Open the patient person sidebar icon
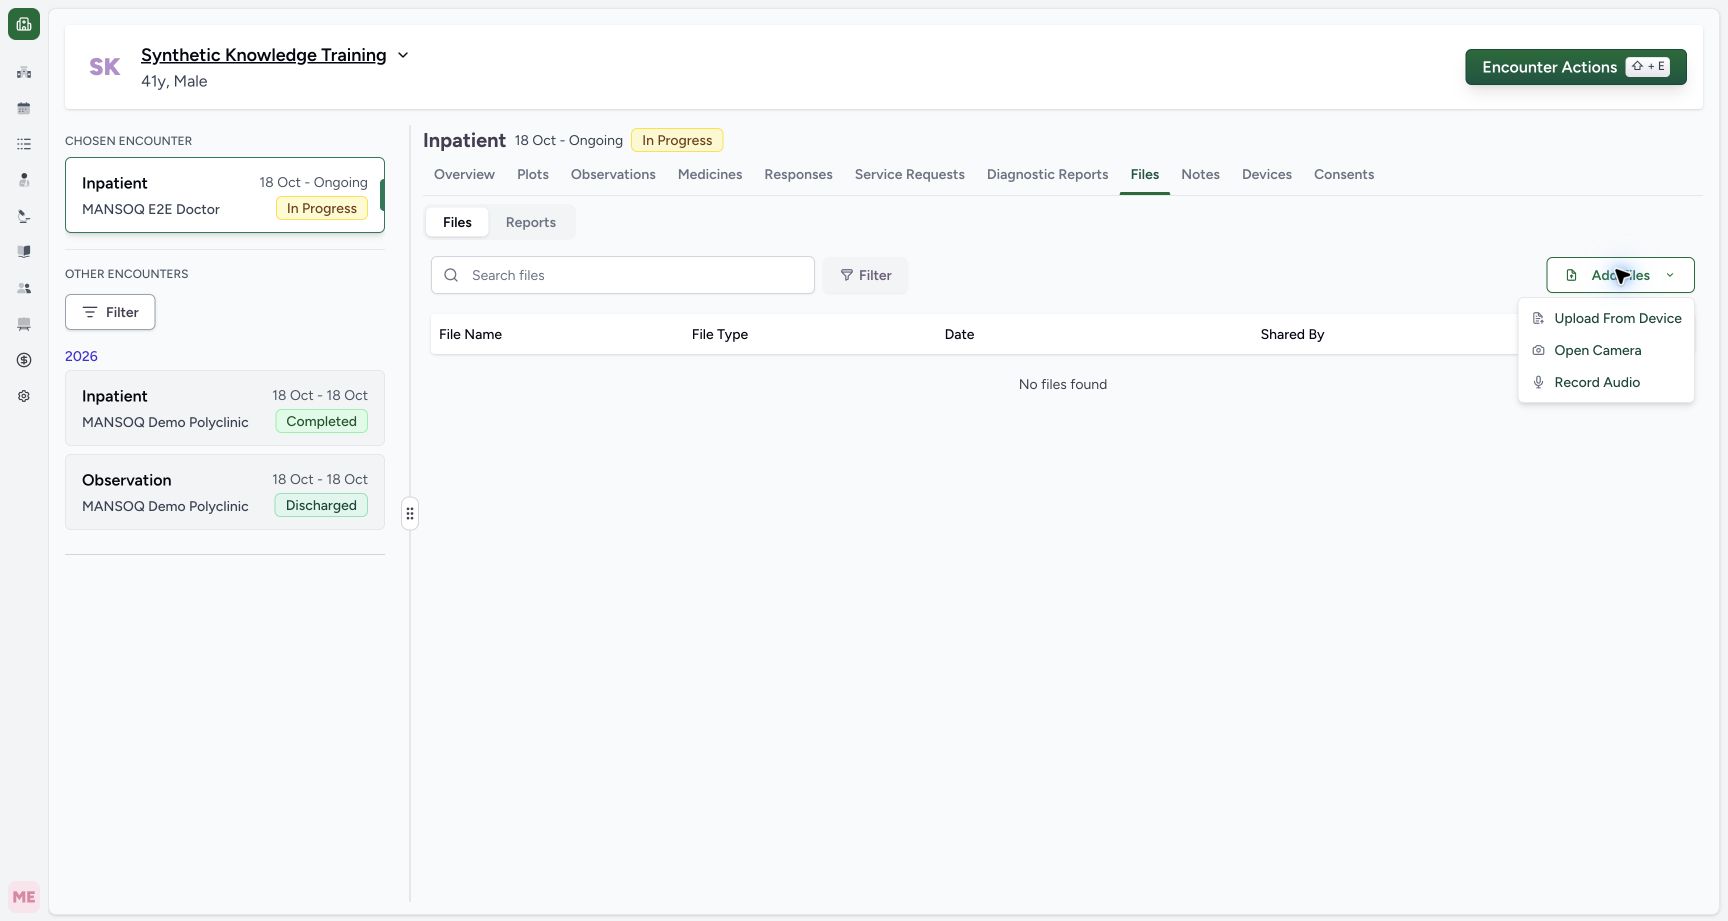 (24, 180)
